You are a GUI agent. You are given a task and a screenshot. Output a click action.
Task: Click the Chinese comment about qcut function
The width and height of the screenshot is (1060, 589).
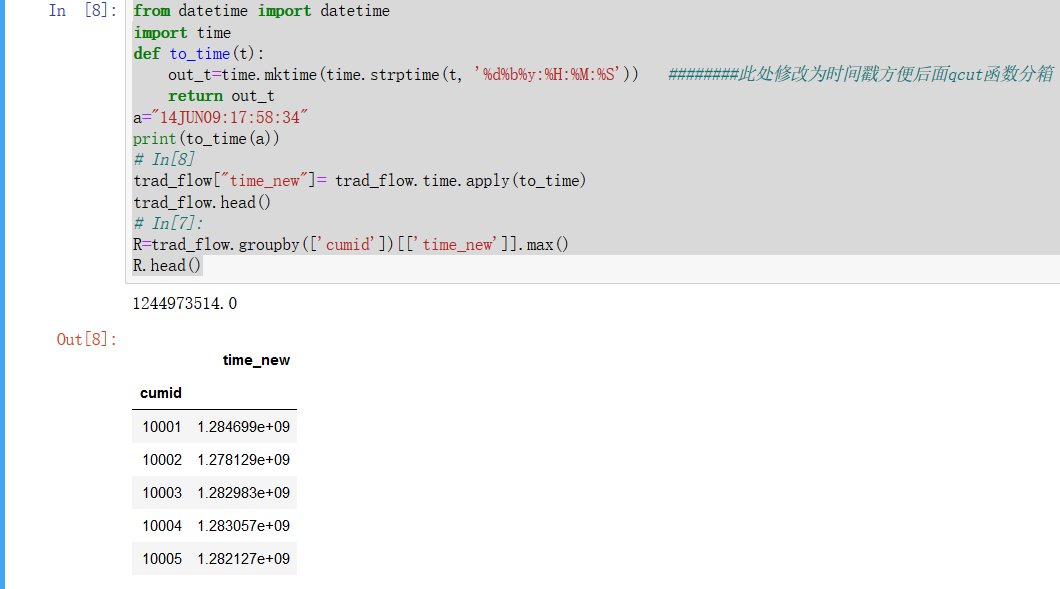tap(861, 74)
